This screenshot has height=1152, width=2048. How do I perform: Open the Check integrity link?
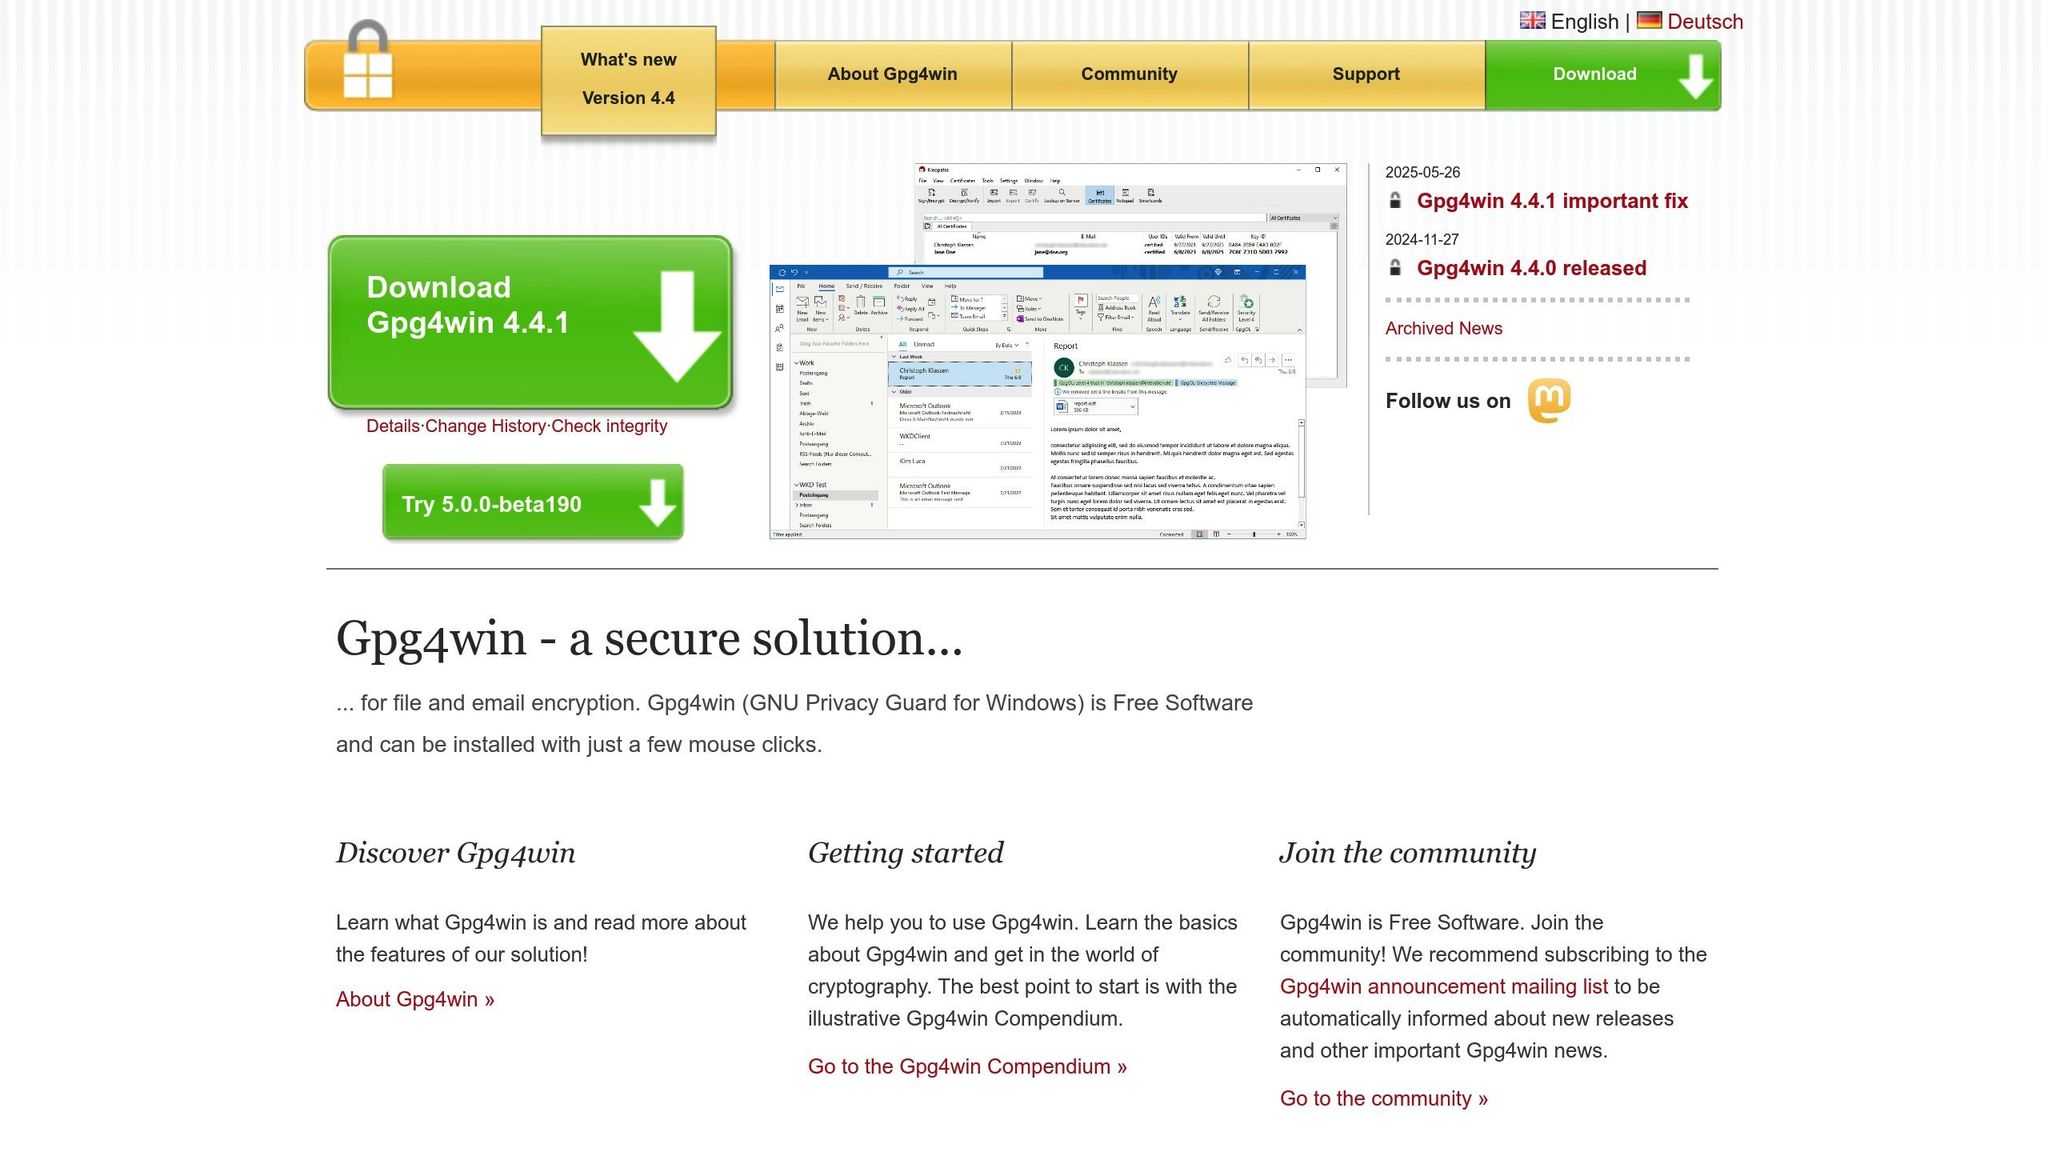click(x=609, y=426)
